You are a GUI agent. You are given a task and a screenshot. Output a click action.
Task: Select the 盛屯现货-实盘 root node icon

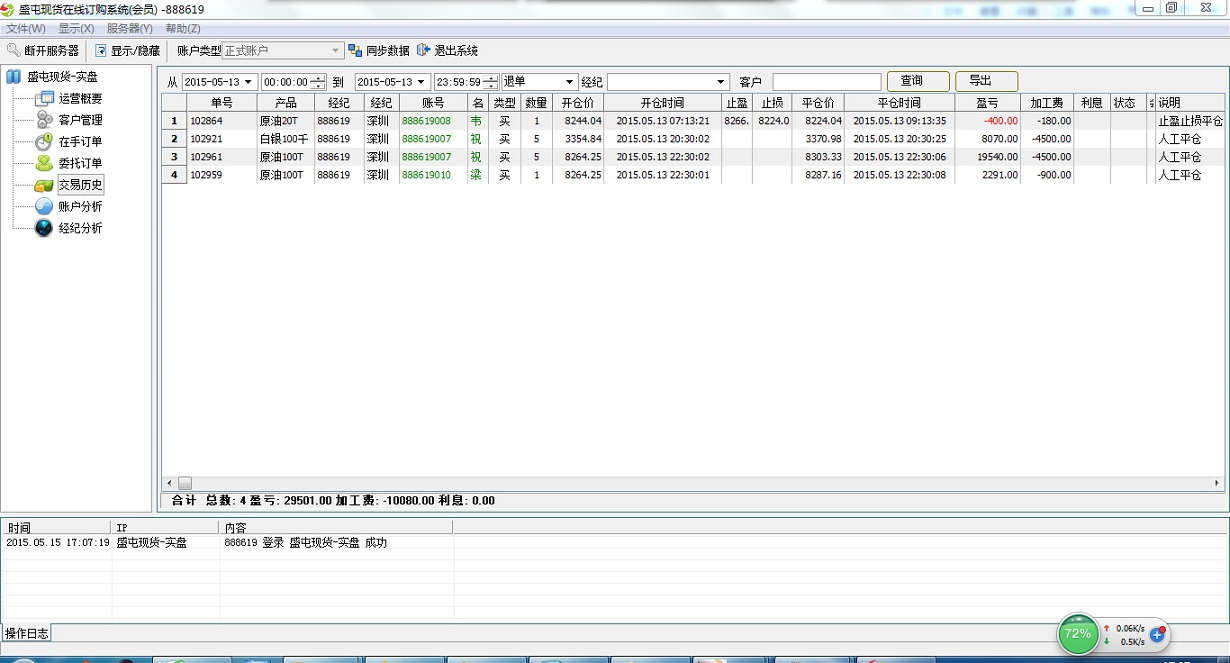tap(14, 77)
